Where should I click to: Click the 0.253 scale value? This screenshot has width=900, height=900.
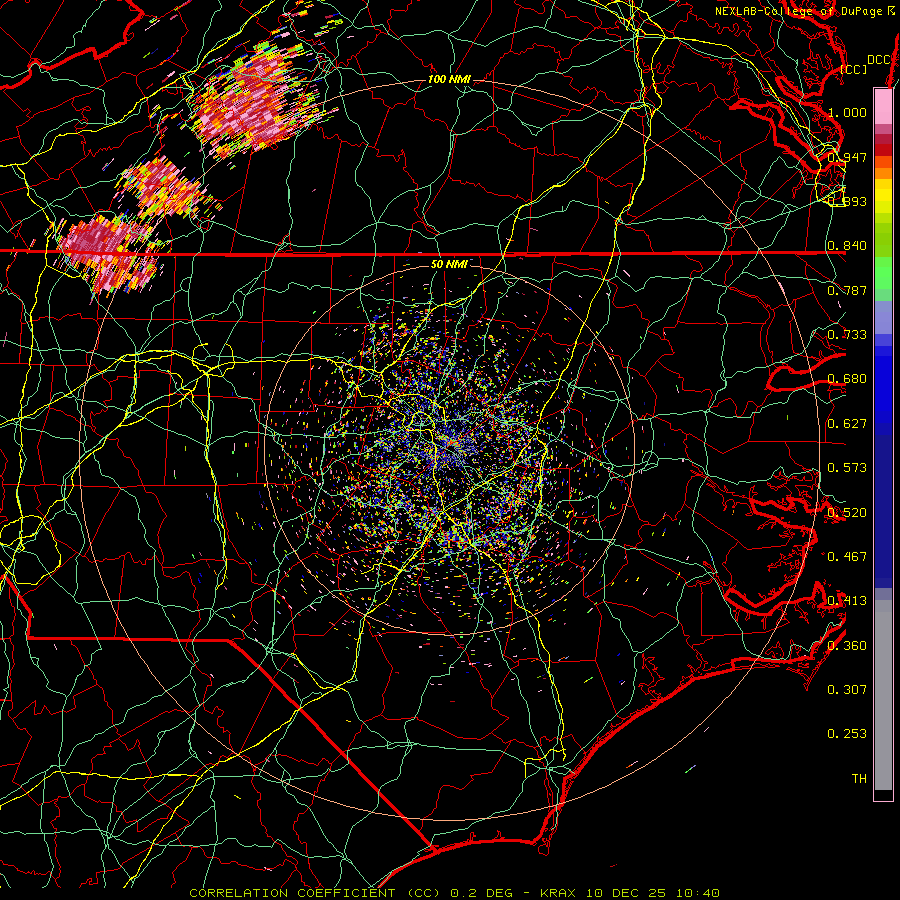[x=847, y=734]
